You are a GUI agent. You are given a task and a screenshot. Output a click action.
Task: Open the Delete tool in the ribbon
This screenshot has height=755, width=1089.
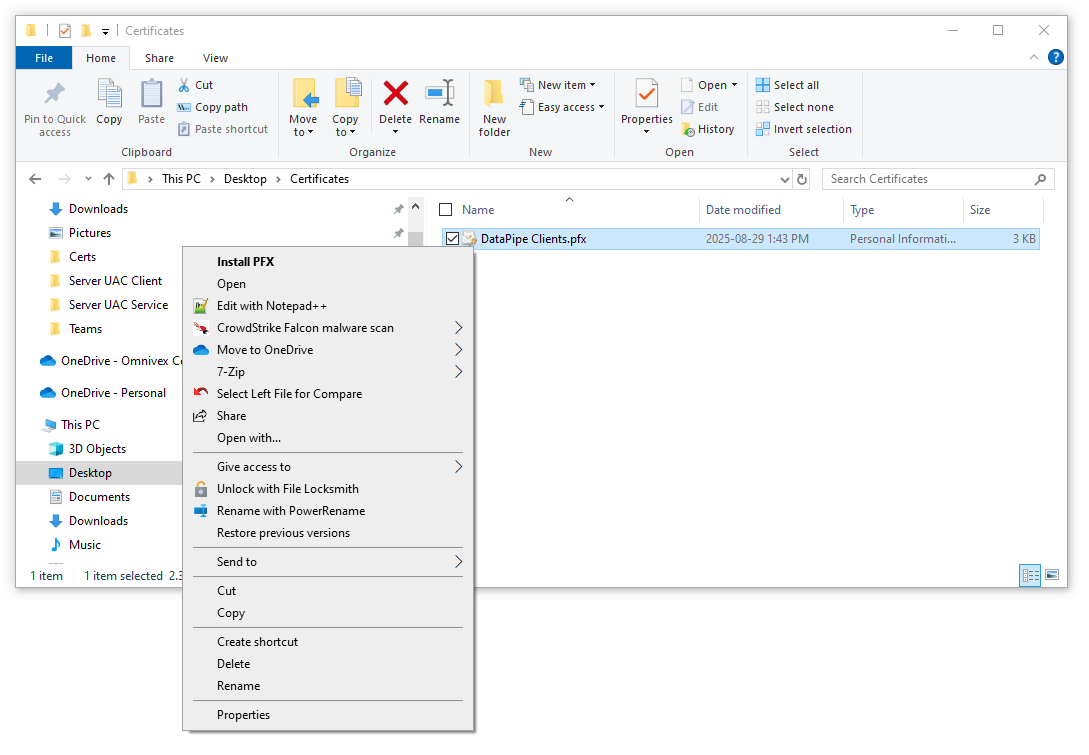(395, 100)
